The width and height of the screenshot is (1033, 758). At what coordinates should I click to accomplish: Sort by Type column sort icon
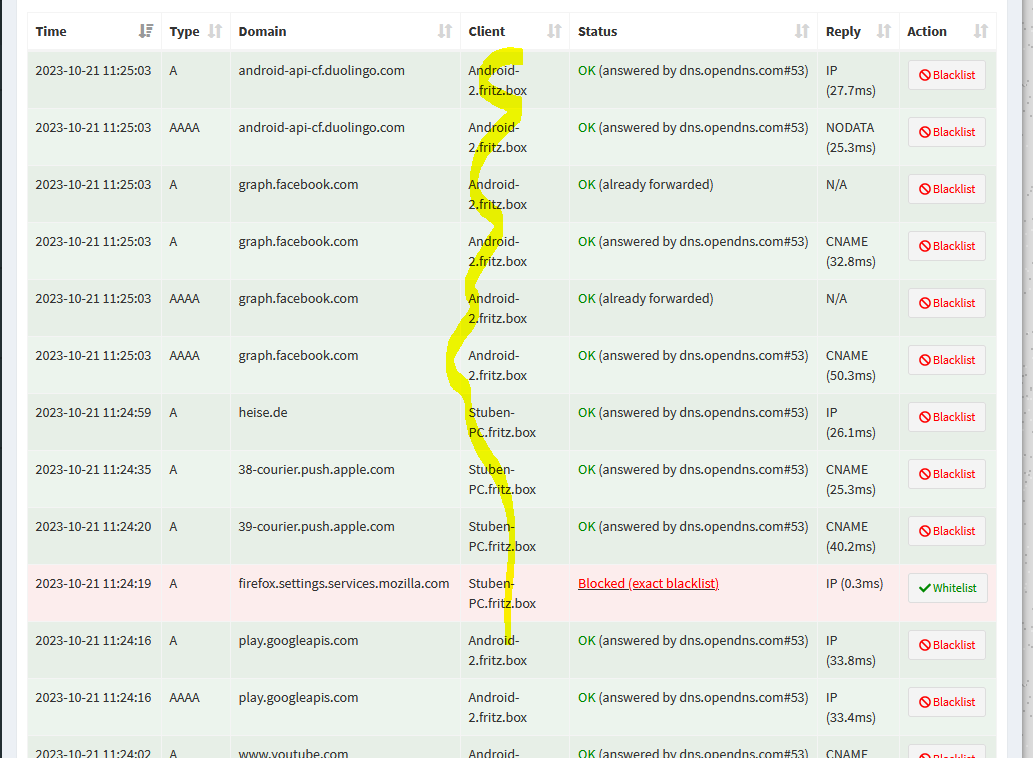(x=215, y=31)
